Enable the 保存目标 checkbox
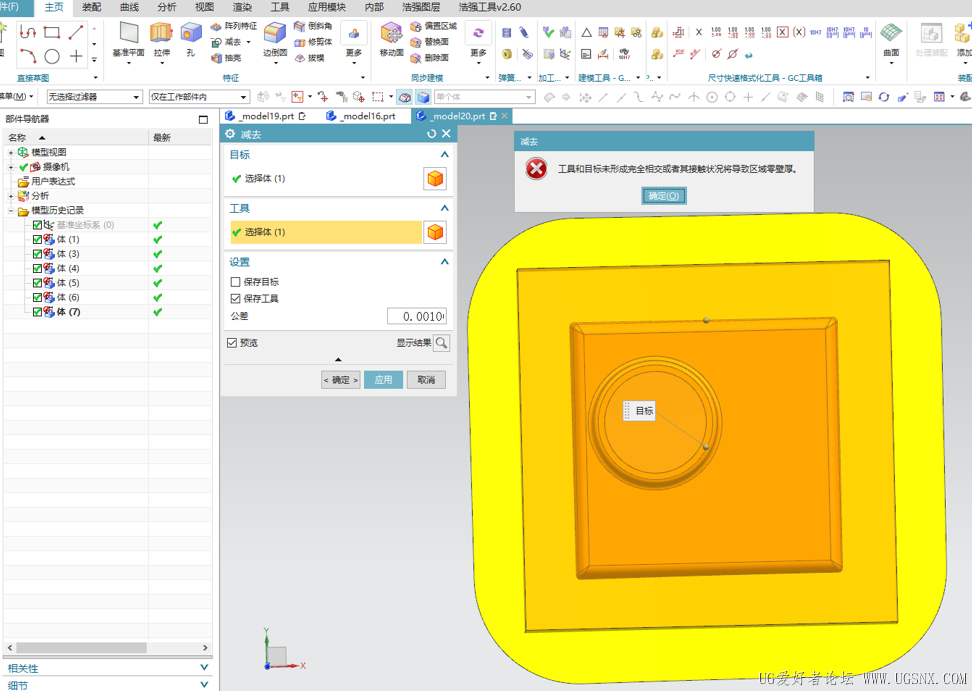The width and height of the screenshot is (972, 691). tap(236, 283)
